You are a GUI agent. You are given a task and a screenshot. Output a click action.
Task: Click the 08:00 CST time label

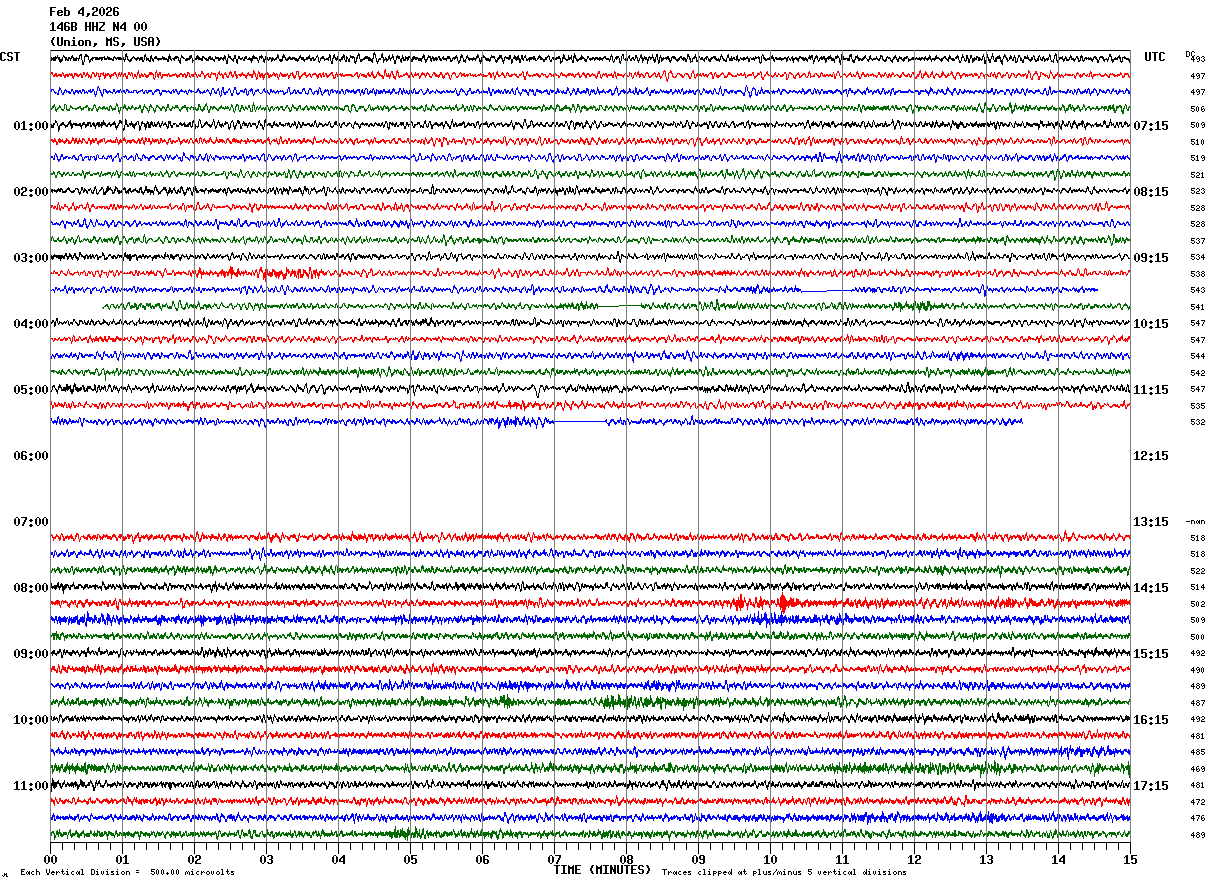31,588
